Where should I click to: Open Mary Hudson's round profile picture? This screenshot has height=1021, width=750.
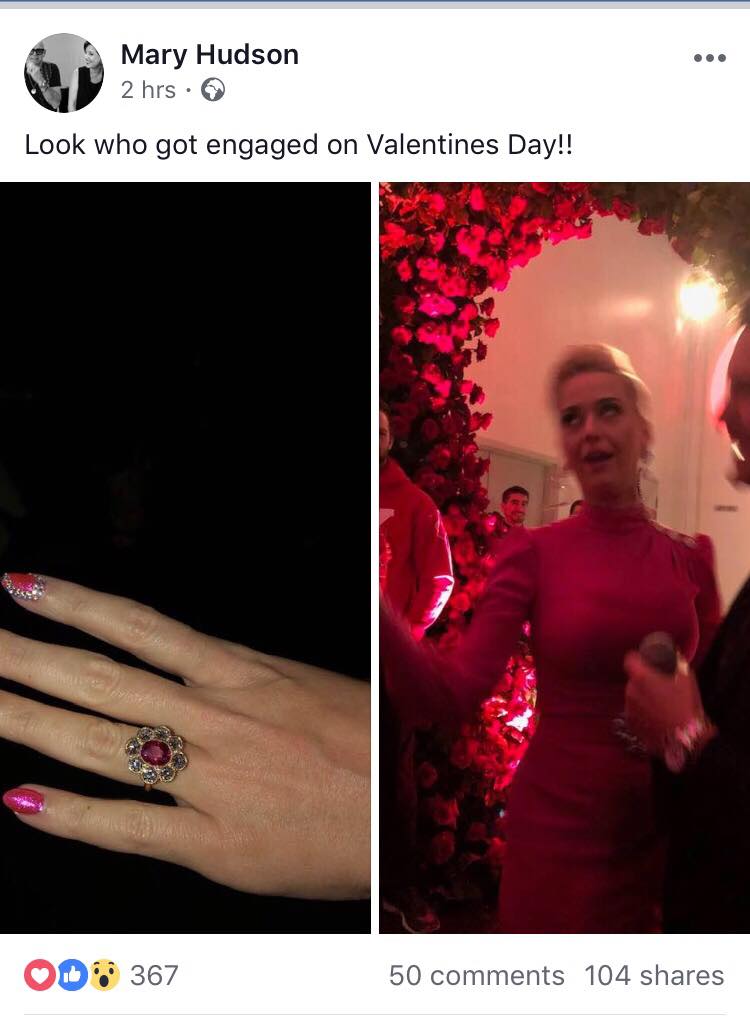pos(64,72)
